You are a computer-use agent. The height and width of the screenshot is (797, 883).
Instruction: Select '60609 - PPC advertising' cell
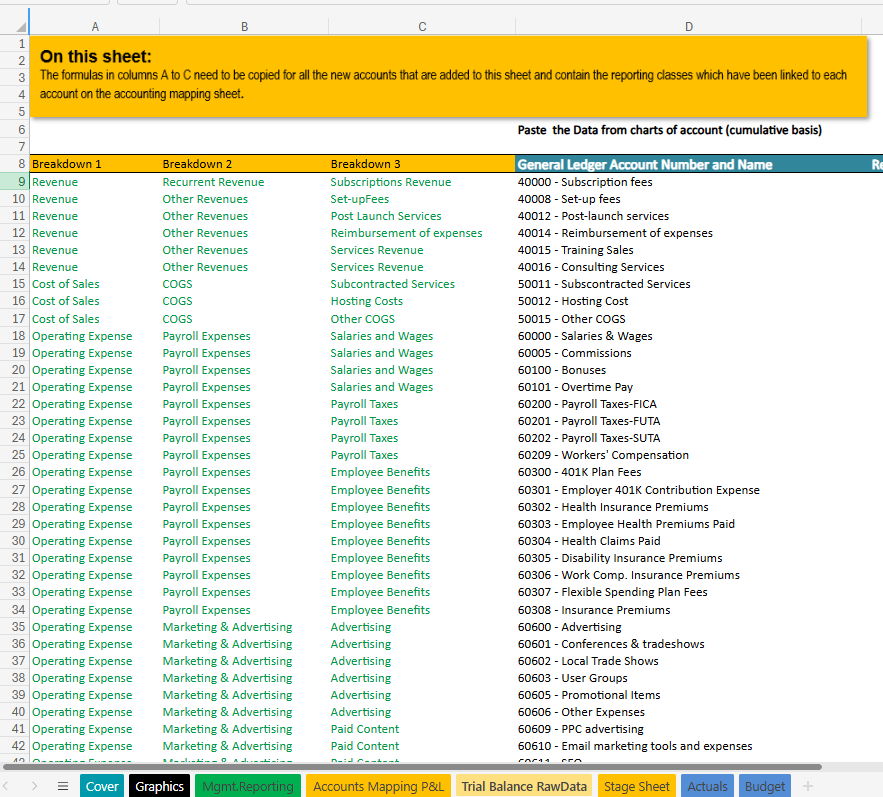coord(689,729)
